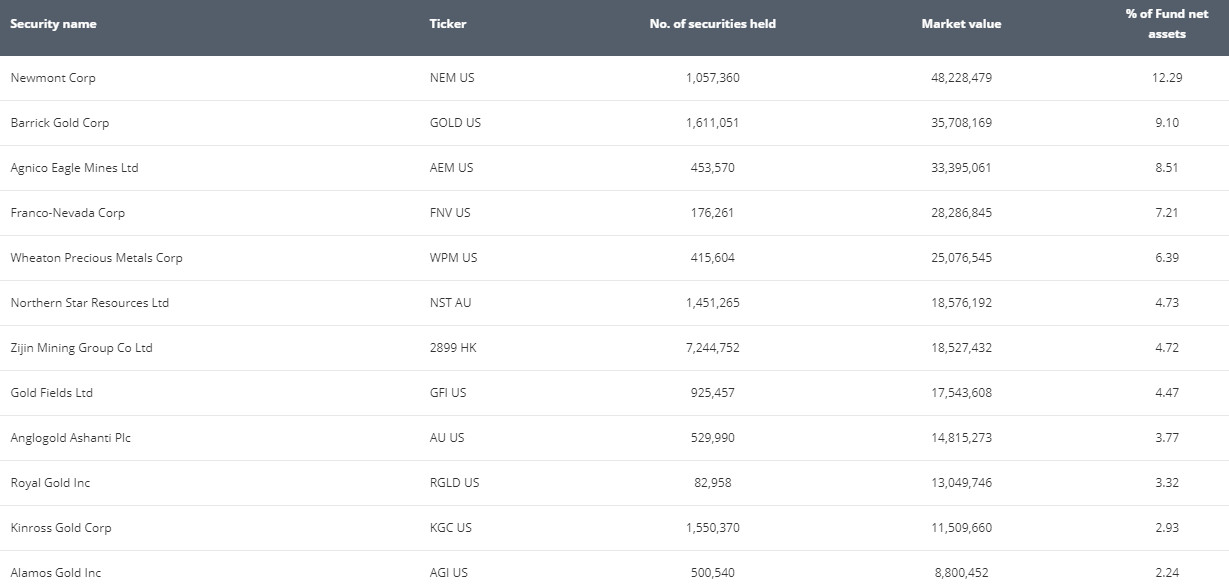Click market value 14,815,273
Viewport: 1229px width, 584px height.
tap(961, 438)
